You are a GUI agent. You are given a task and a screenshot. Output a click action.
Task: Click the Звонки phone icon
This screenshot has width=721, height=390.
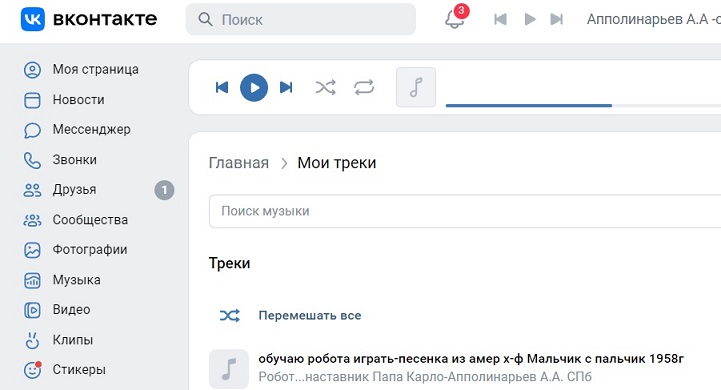32,160
